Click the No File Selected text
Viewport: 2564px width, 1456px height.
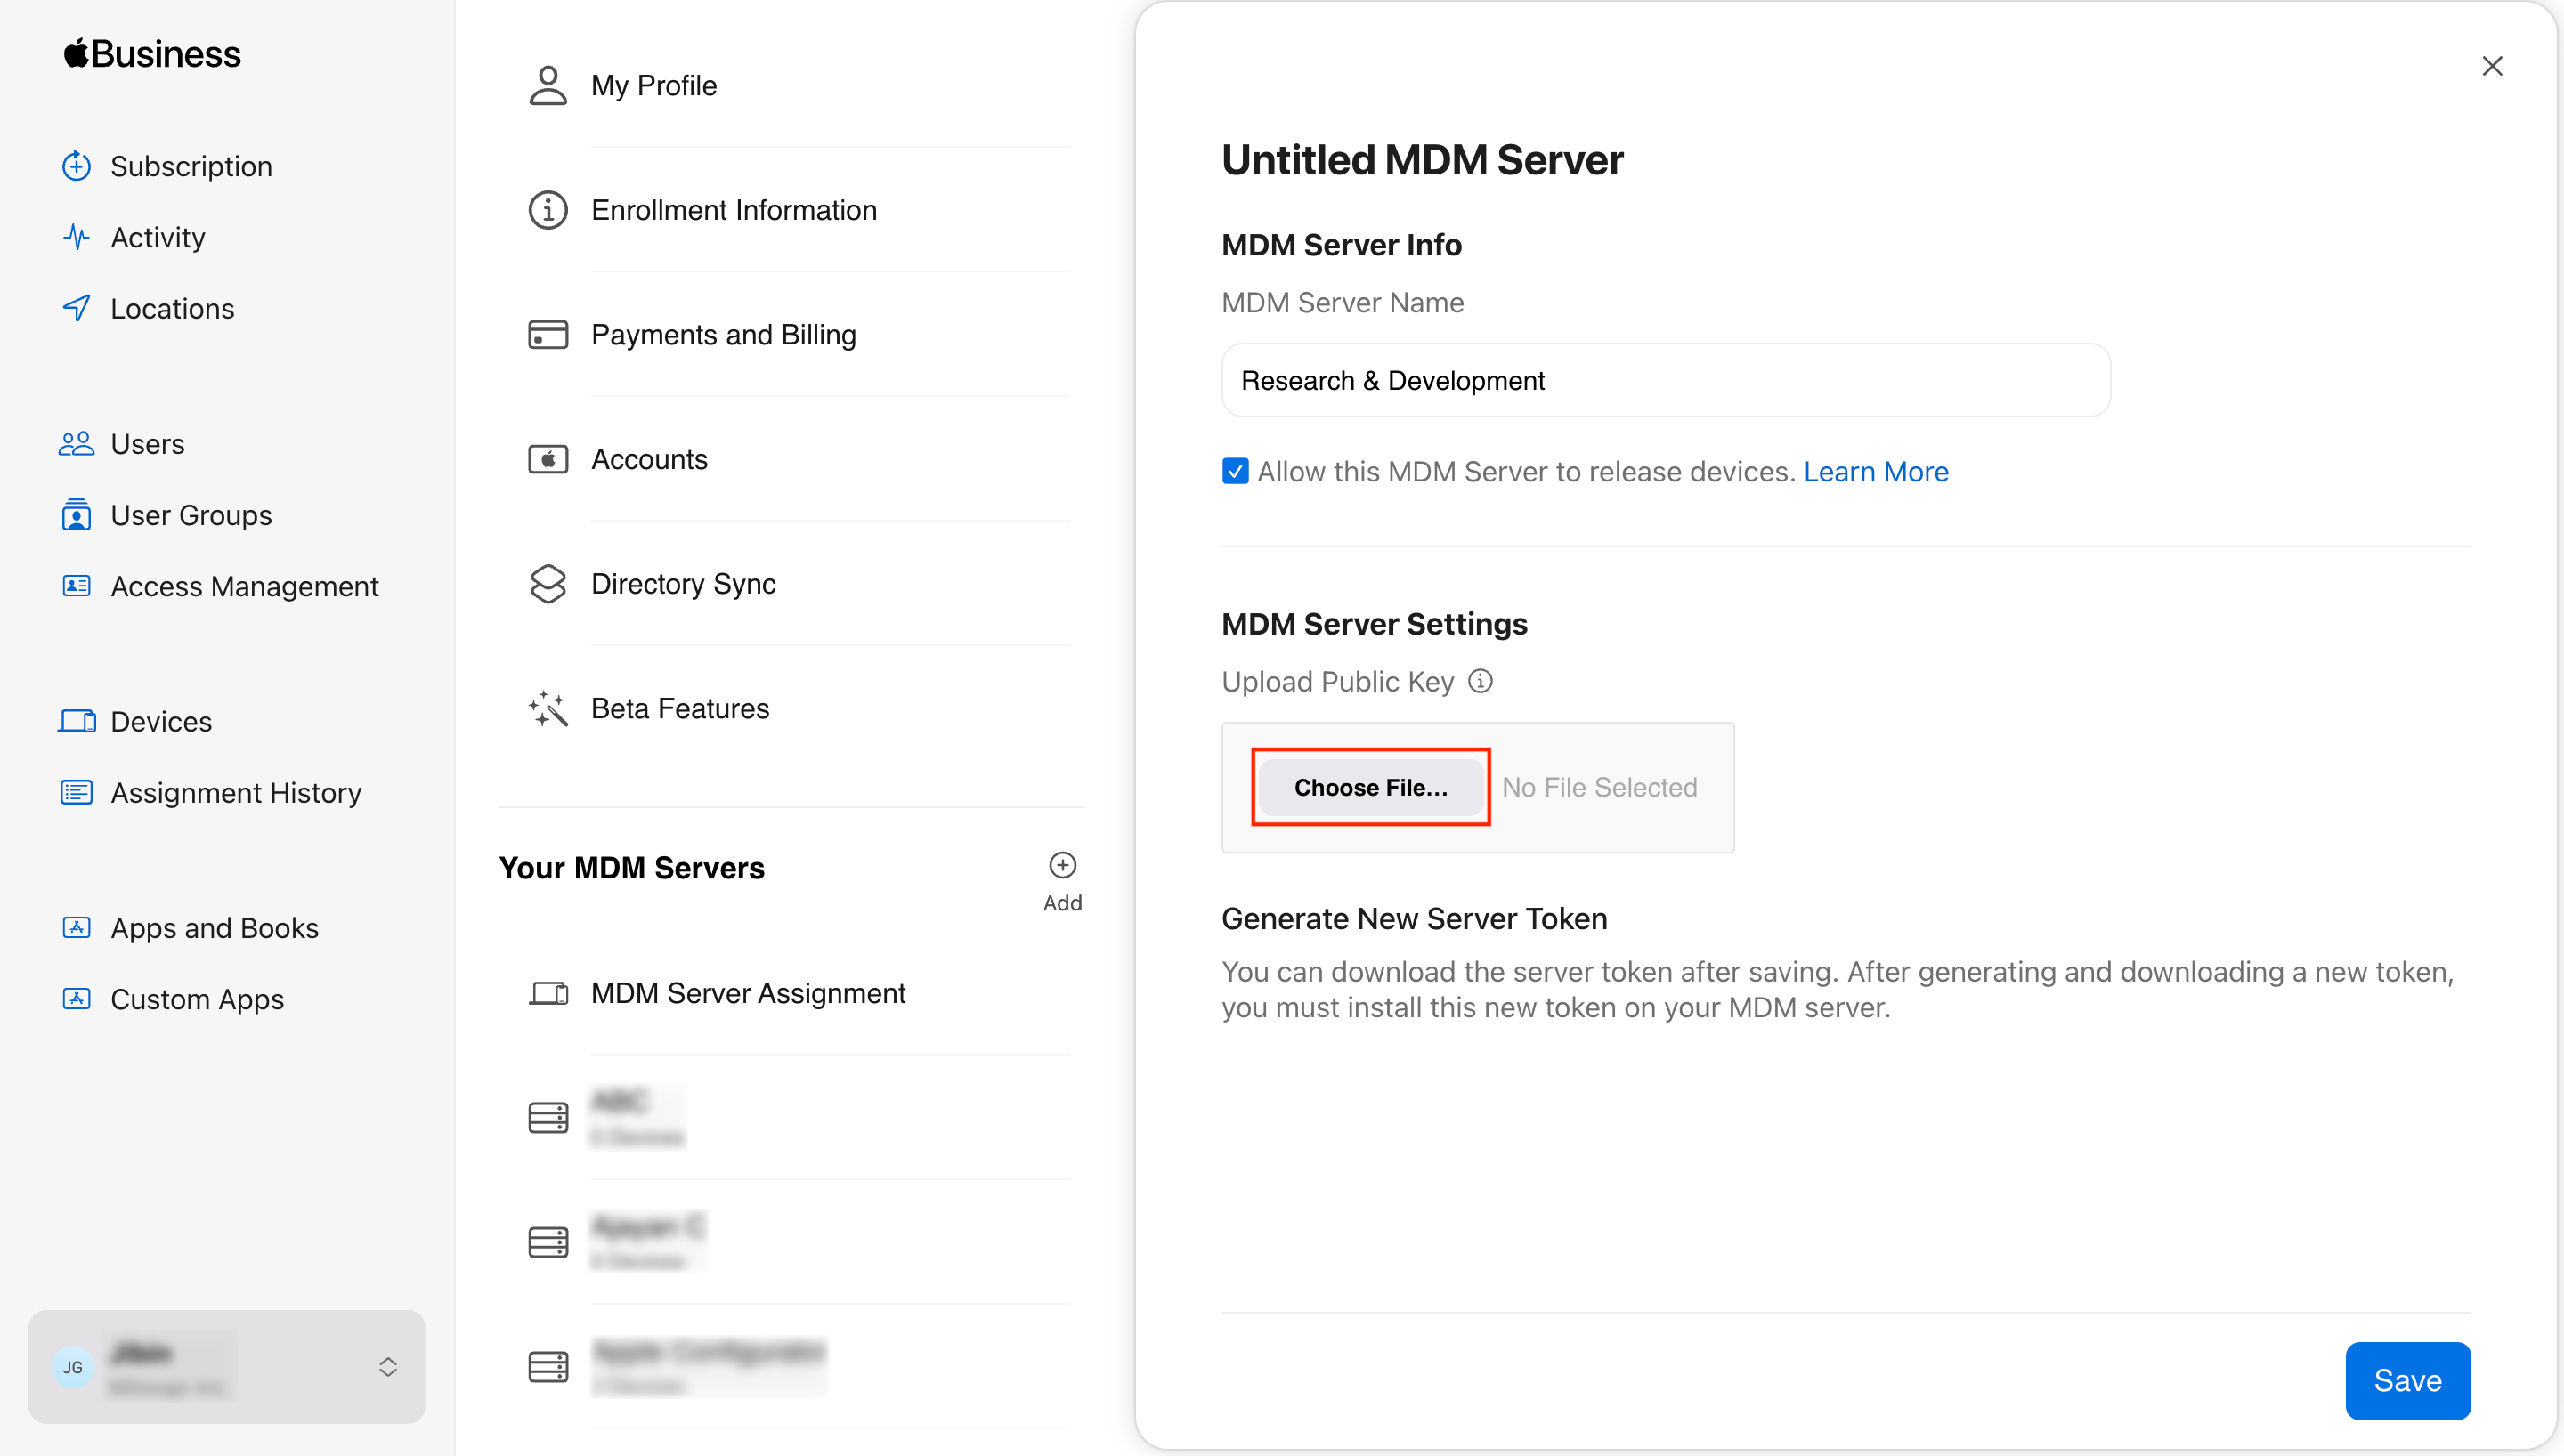1599,787
